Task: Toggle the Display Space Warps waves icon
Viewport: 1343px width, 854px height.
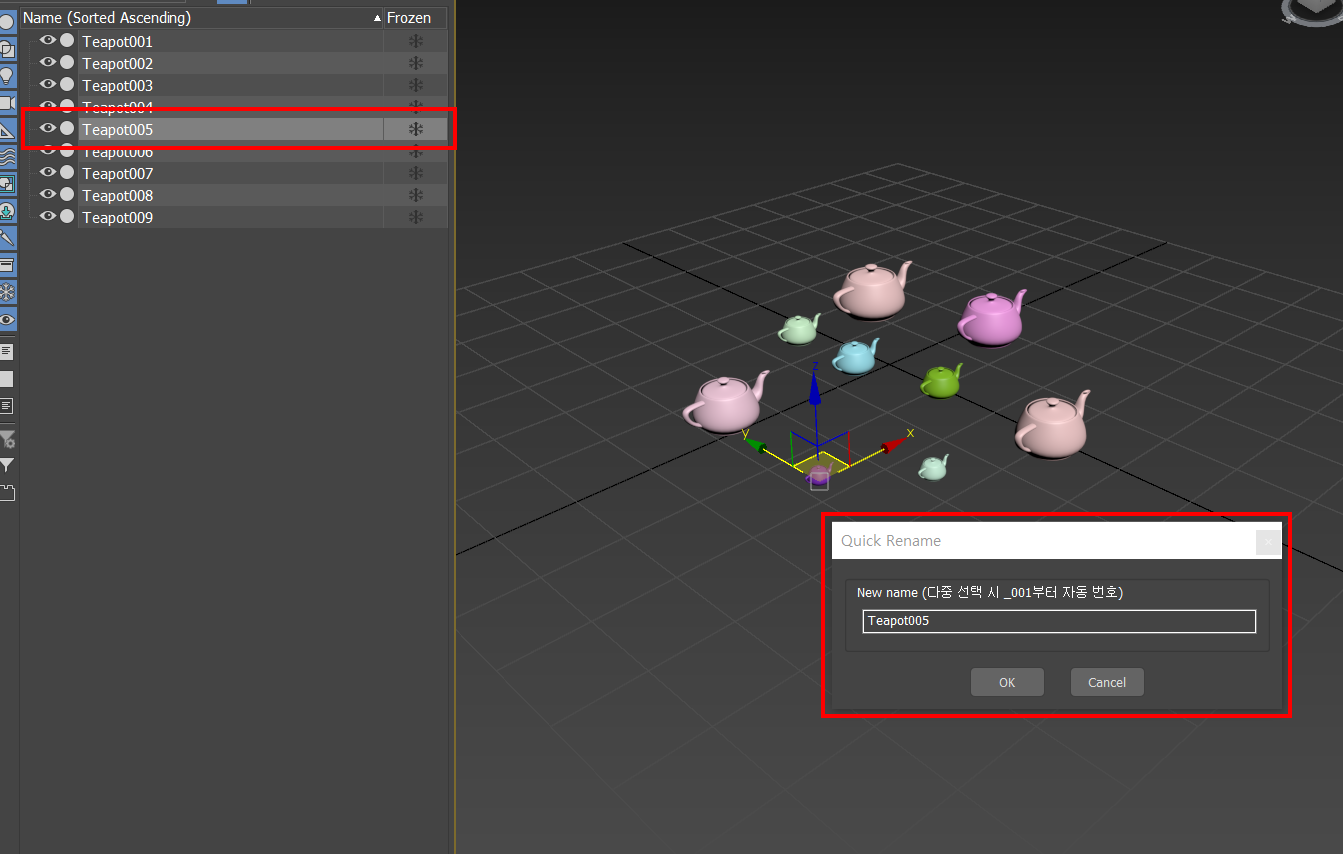Action: pyautogui.click(x=6, y=157)
